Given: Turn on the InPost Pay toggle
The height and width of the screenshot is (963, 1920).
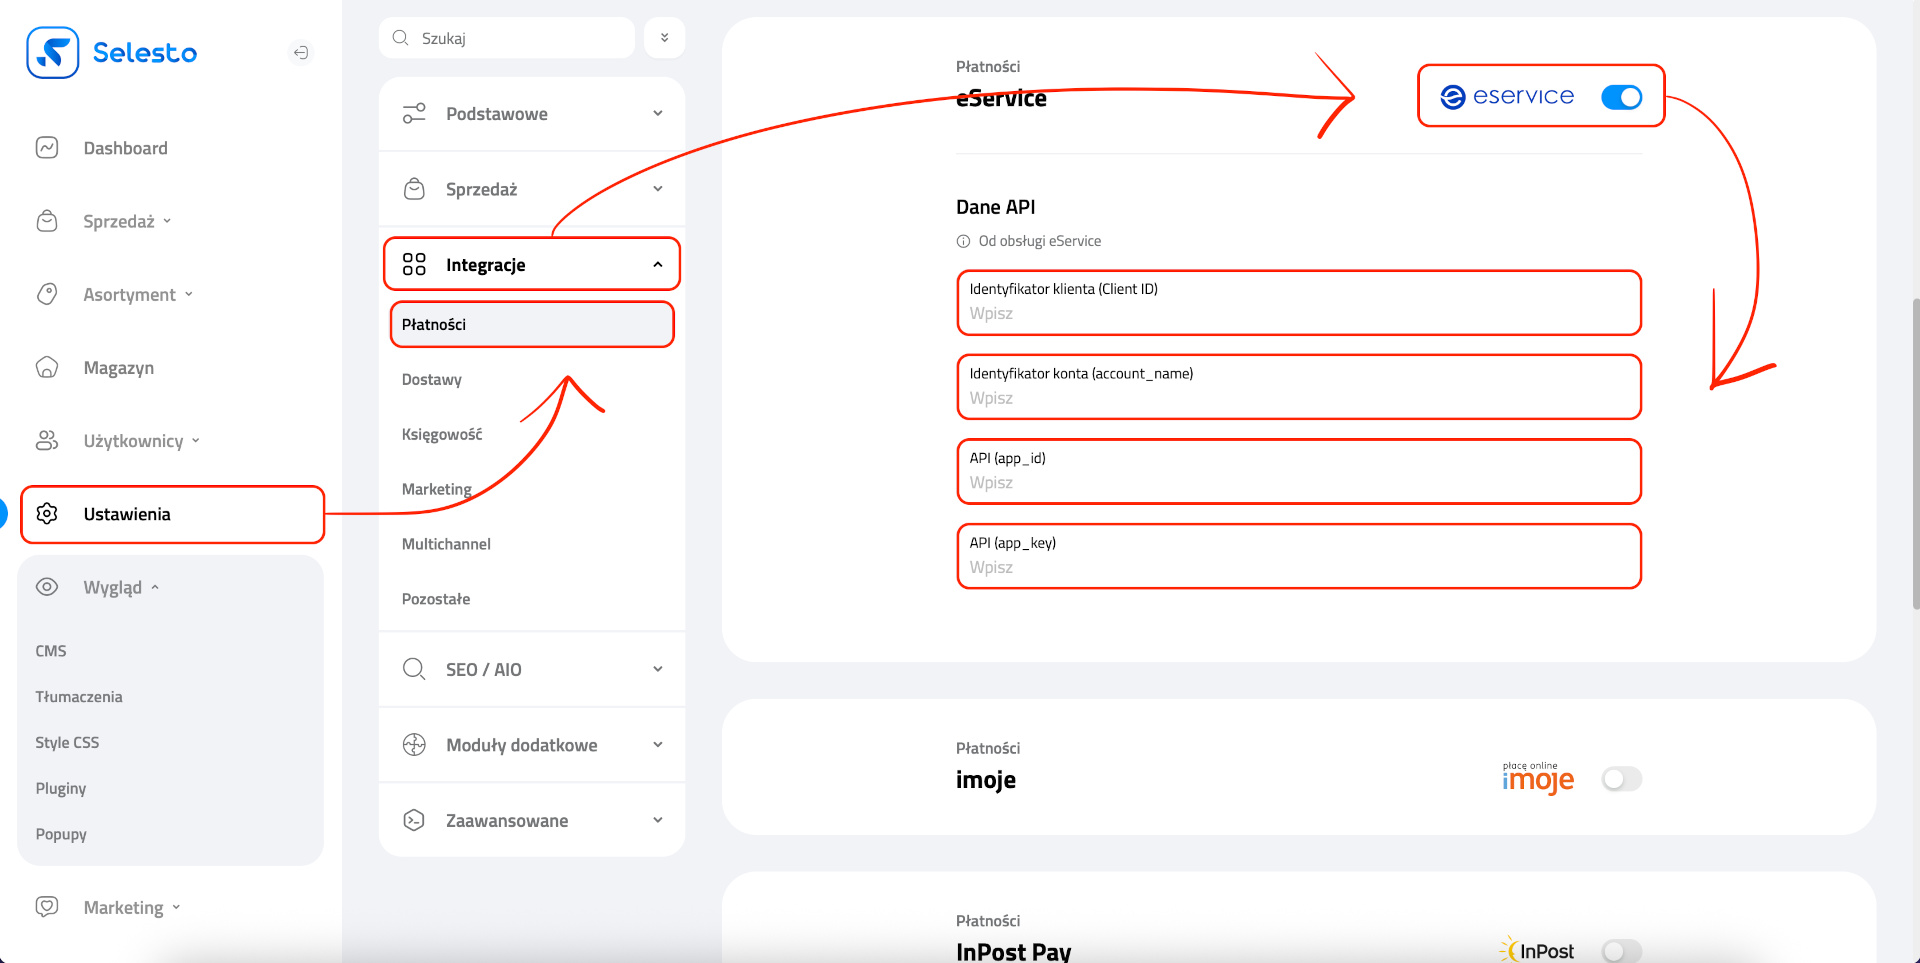Looking at the screenshot, I should (1622, 951).
